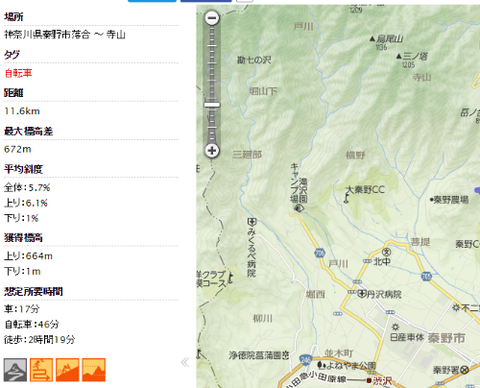This screenshot has width=480, height=388.
Task: Click the 平均斜度 section heading
Action: pyautogui.click(x=23, y=169)
